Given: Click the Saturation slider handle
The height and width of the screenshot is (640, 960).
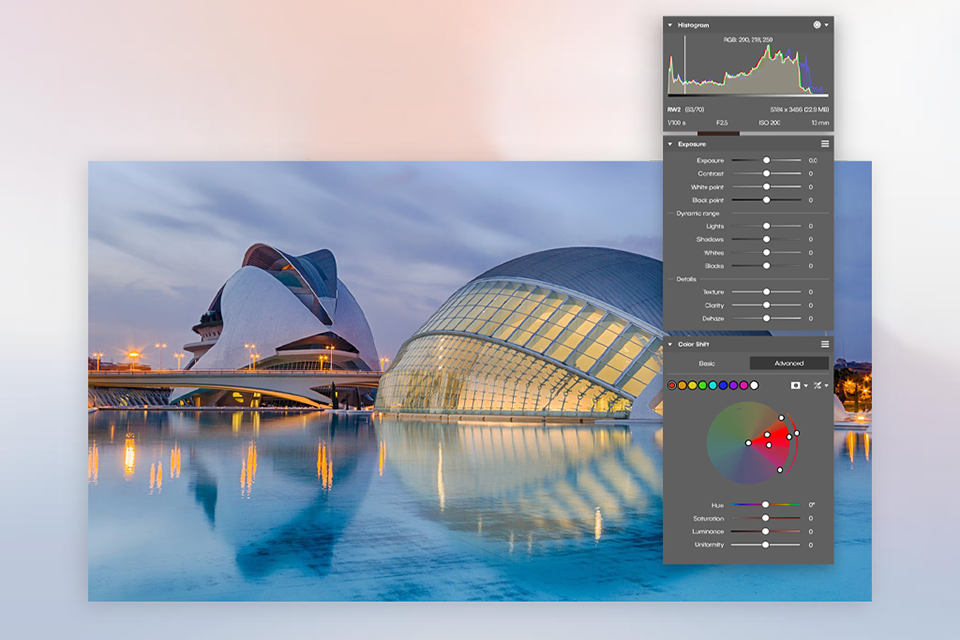Looking at the screenshot, I should [x=765, y=518].
